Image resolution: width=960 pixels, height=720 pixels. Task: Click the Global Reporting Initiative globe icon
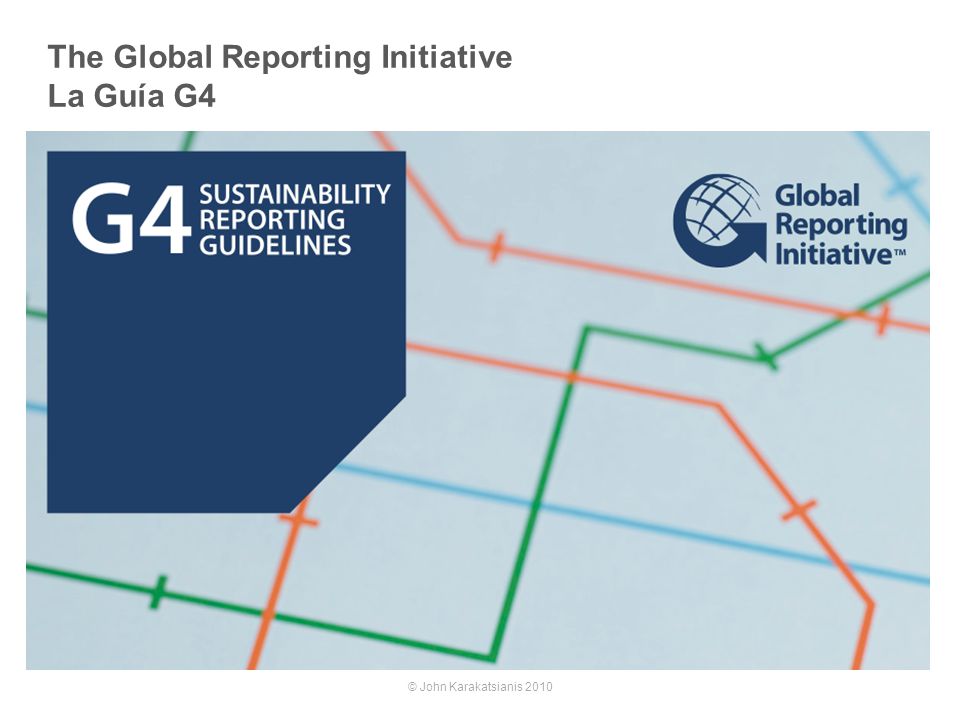click(x=720, y=220)
